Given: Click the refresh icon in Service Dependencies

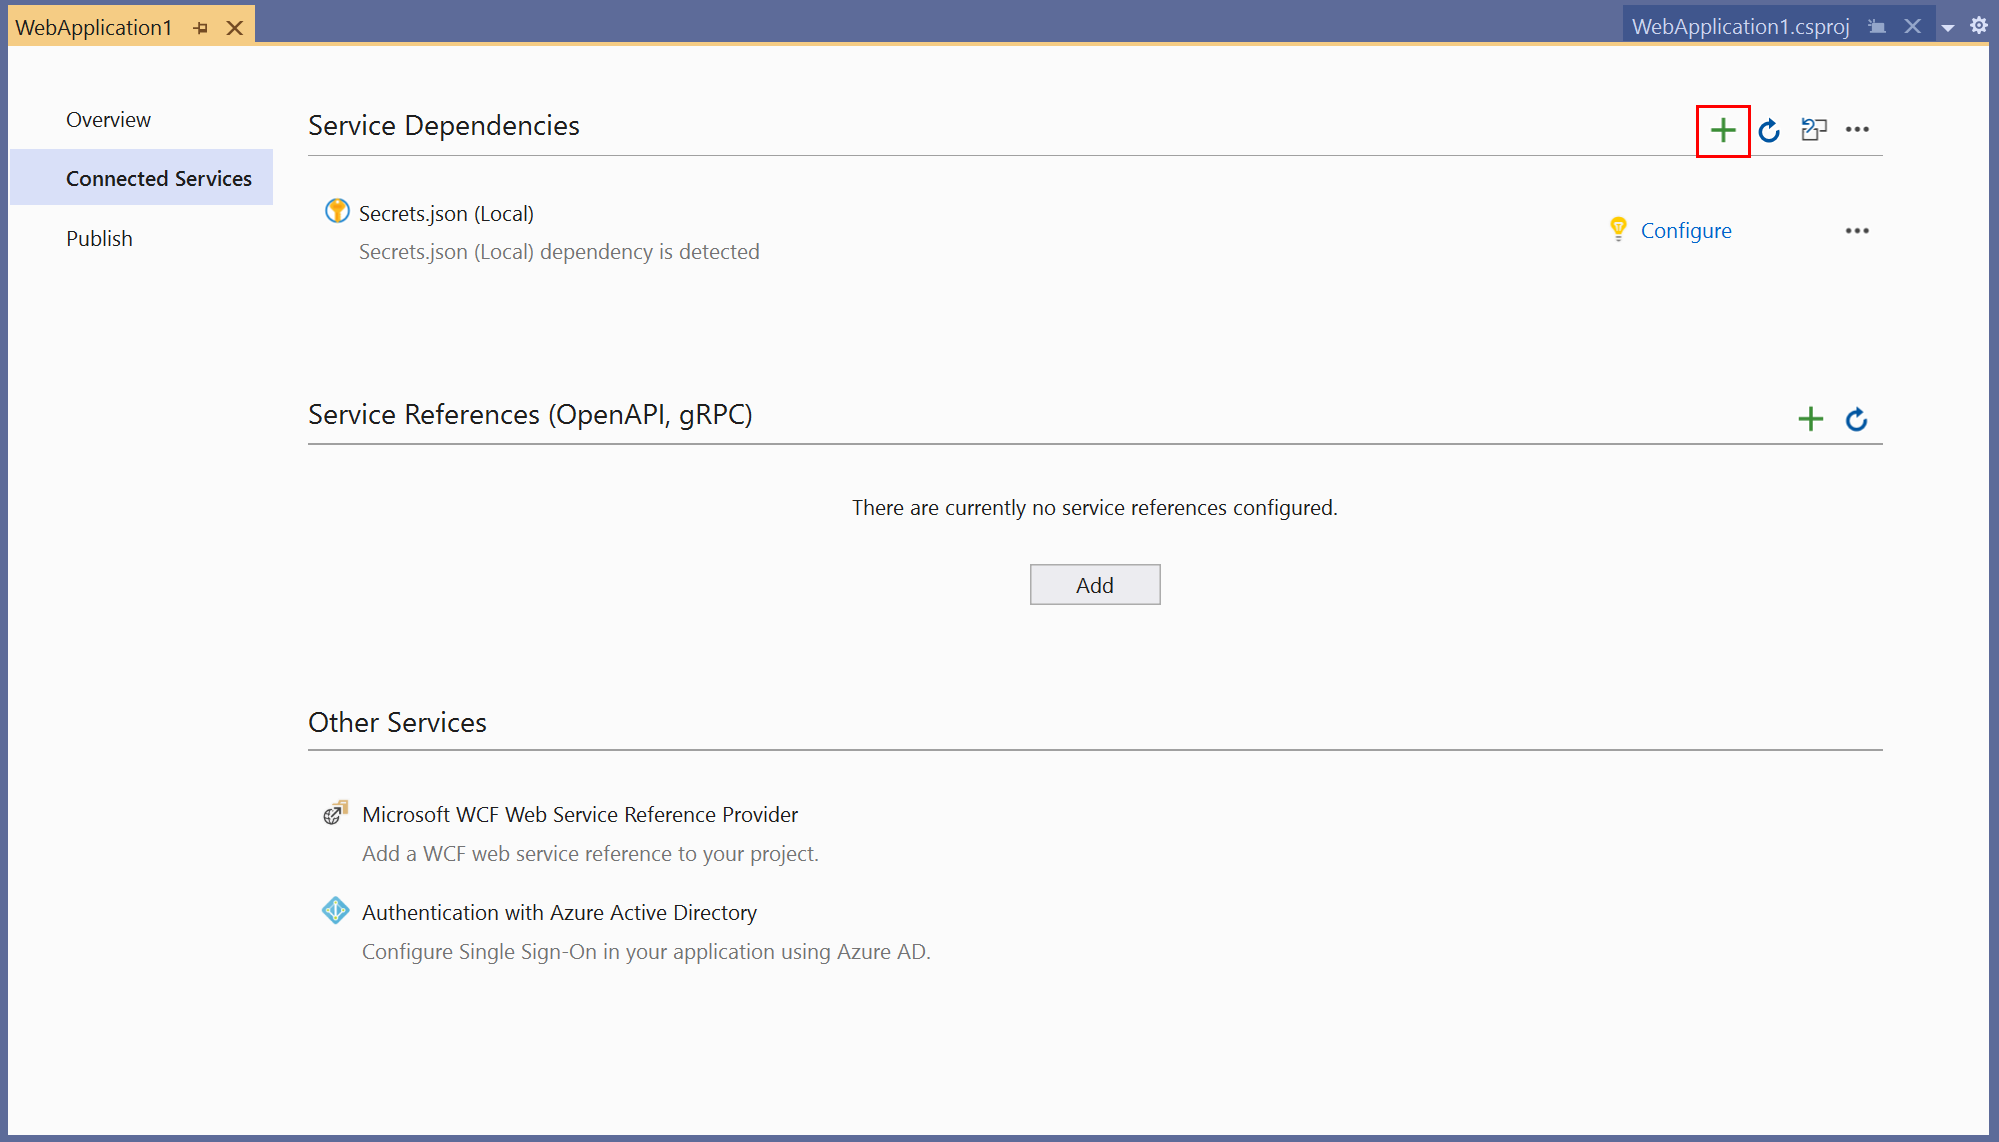Looking at the screenshot, I should [1770, 129].
